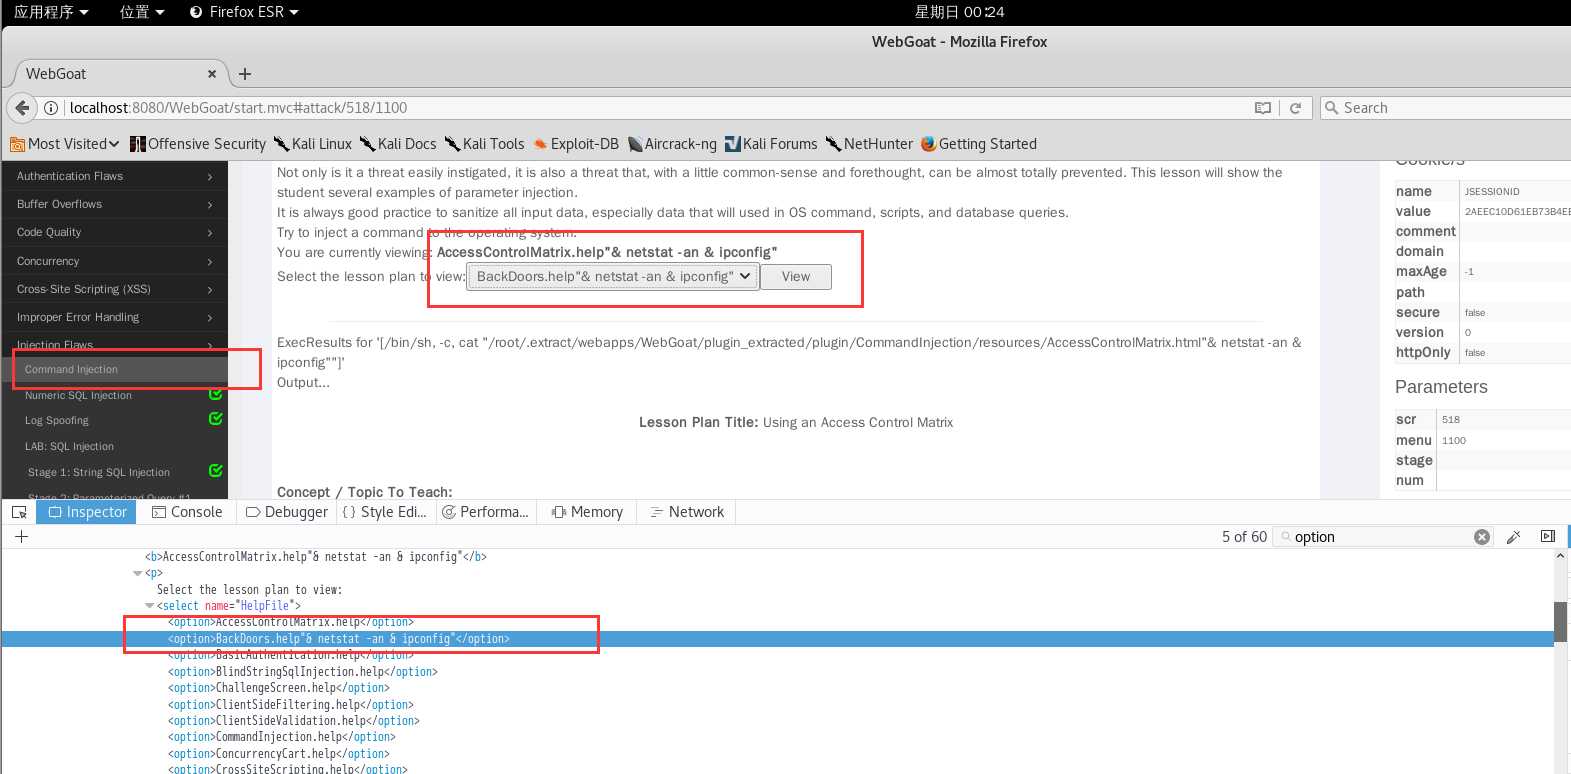The image size is (1571, 774).
Task: Select the highlighted BackDoors.help option node
Action: (x=339, y=639)
